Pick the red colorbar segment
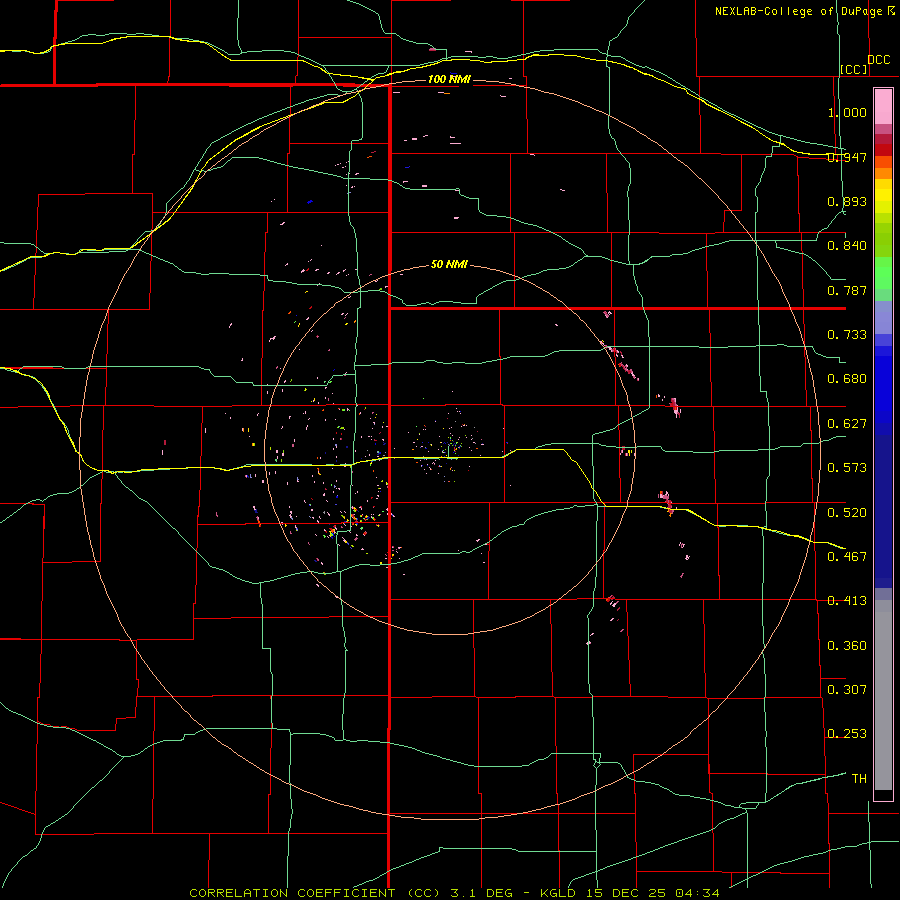 pos(883,150)
